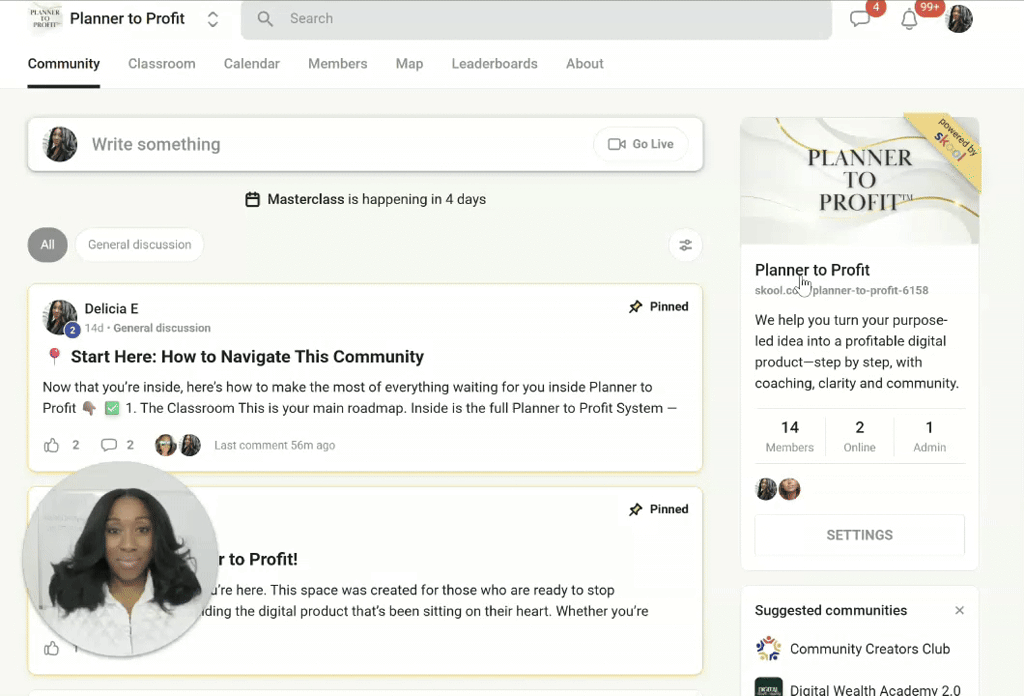Viewport: 1024px width, 696px height.
Task: Click Last comment 56m ago text
Action: [274, 445]
